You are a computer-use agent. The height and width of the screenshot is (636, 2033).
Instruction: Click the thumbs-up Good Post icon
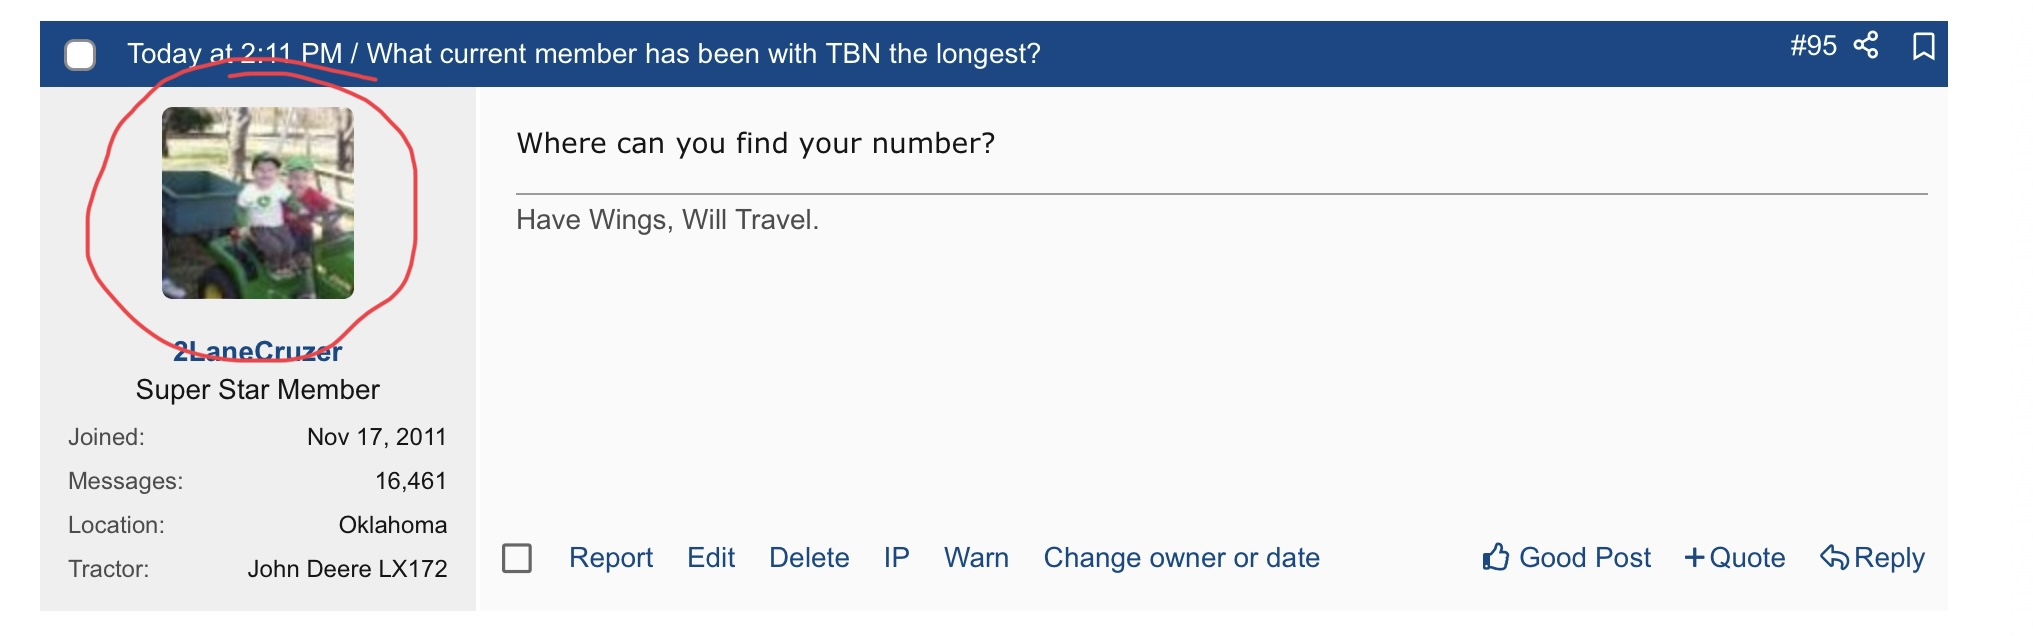click(x=1496, y=557)
